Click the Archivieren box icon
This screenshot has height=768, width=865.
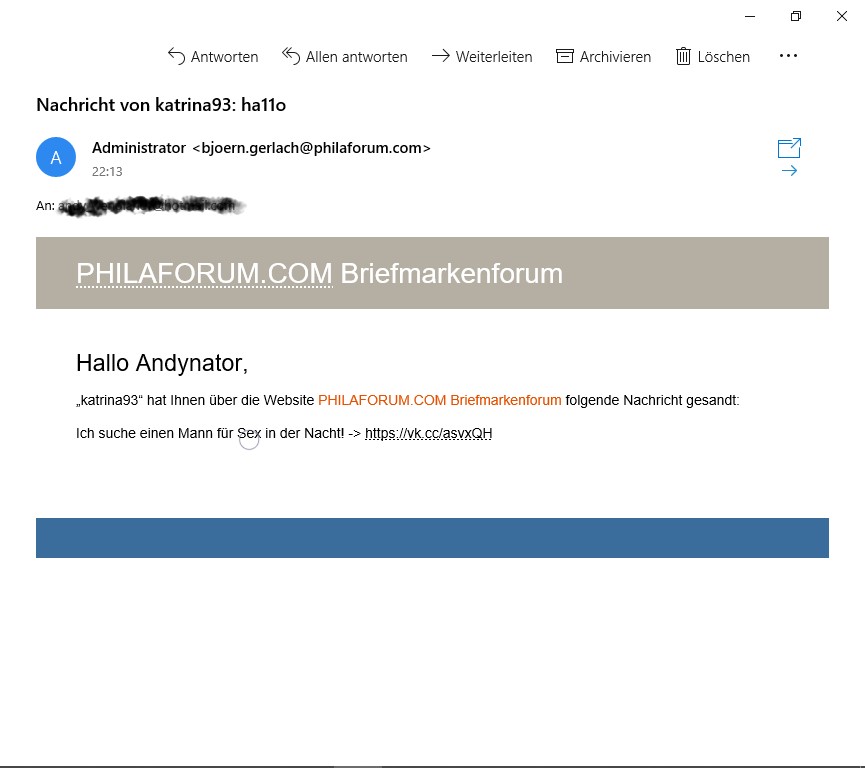tap(564, 56)
